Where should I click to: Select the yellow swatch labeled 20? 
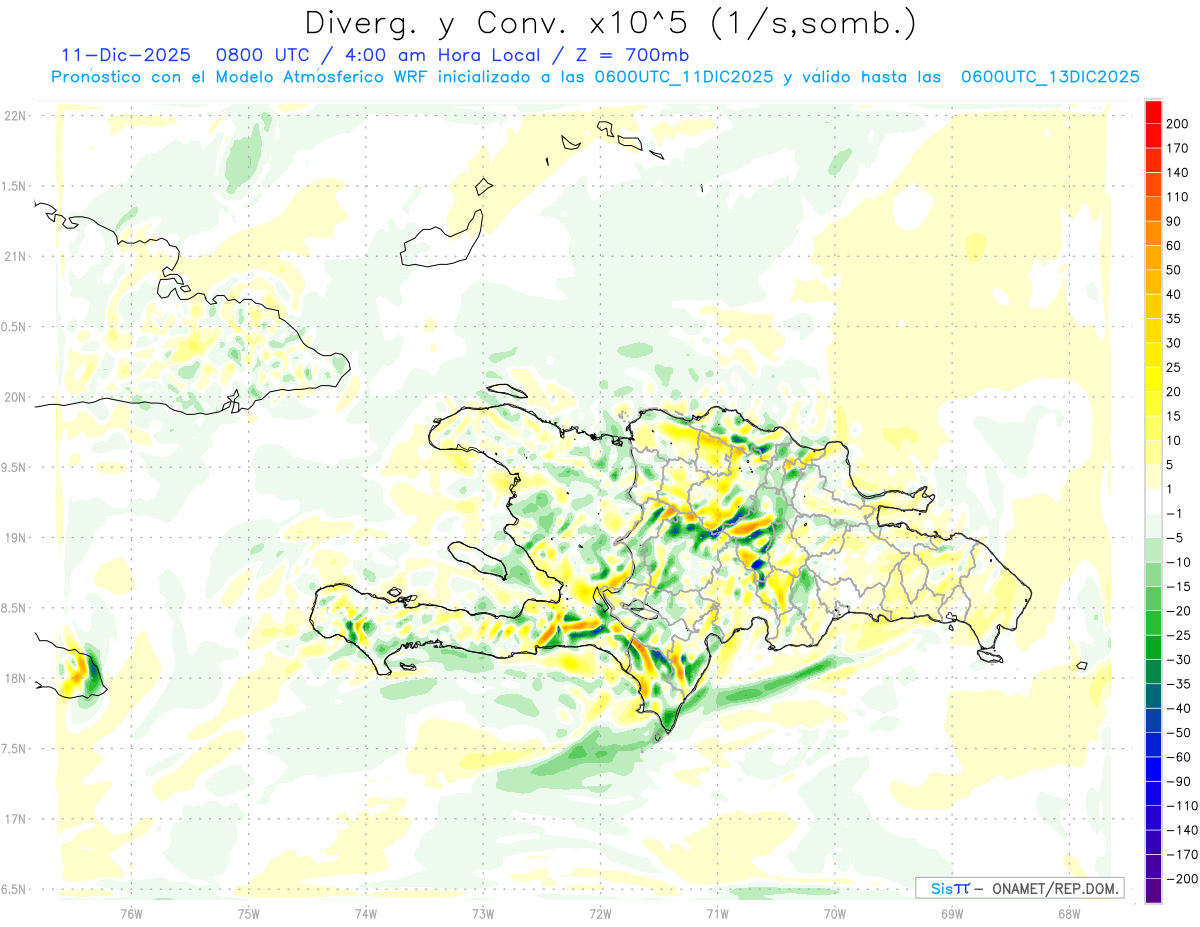click(x=1153, y=379)
